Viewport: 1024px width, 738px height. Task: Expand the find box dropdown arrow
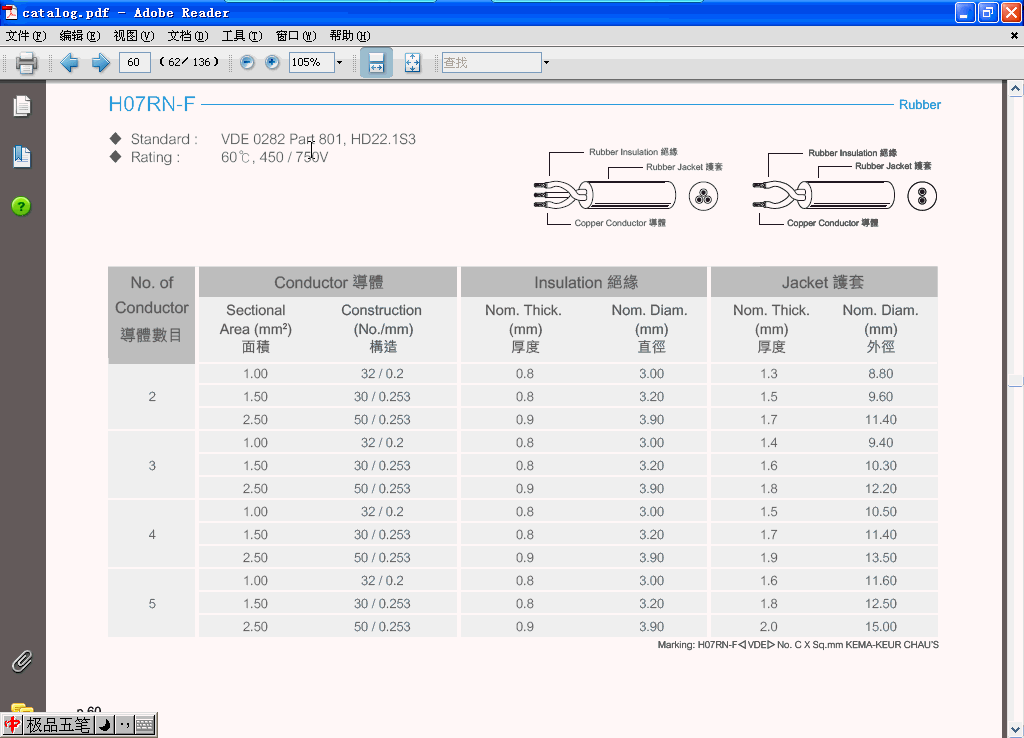point(546,63)
